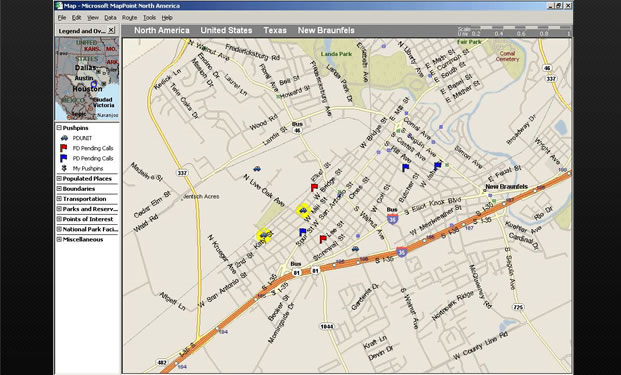Image resolution: width=621 pixels, height=375 pixels.
Task: Select the police car pushpin near N Live Oak Ave
Action: 257,169
